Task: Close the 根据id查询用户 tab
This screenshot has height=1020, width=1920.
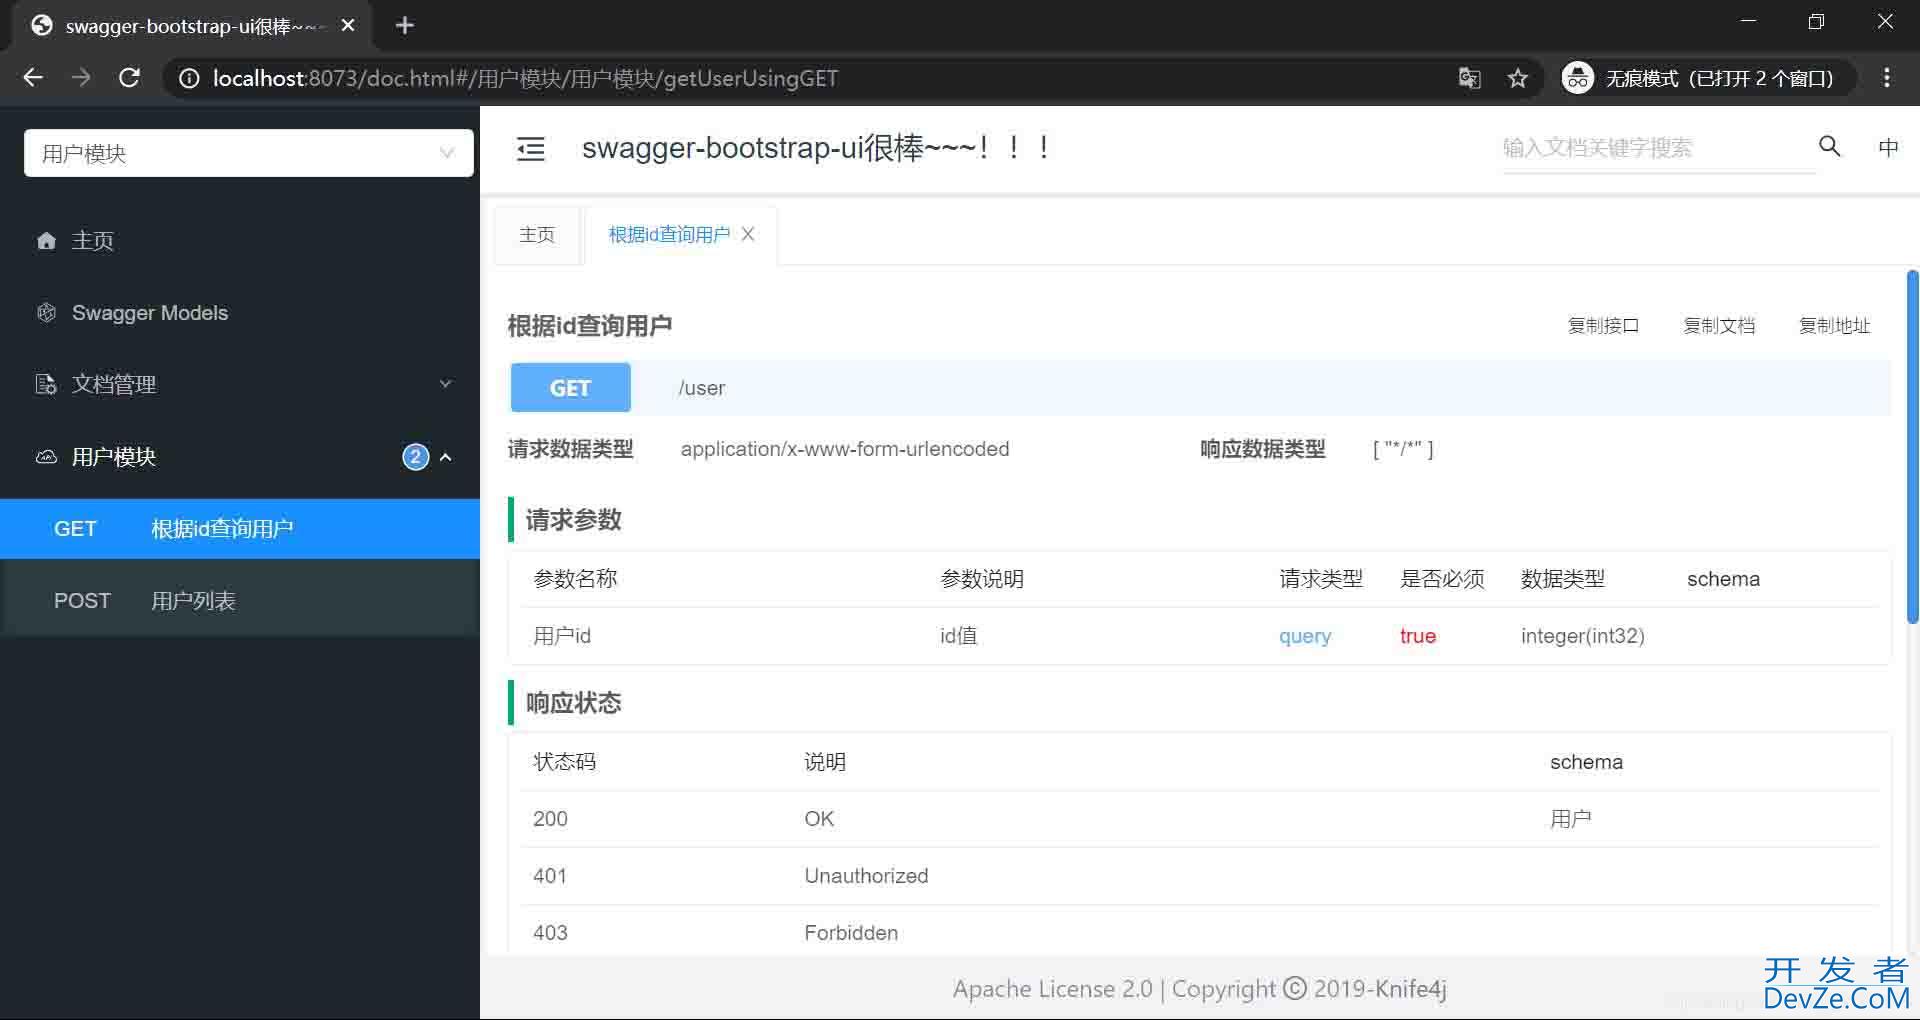Action: pos(748,234)
